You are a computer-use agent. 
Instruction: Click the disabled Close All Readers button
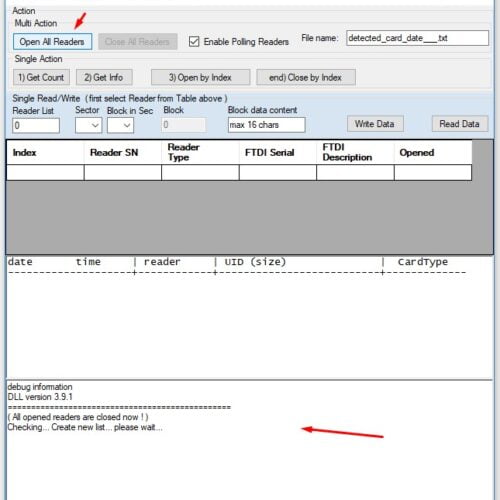coord(137,42)
